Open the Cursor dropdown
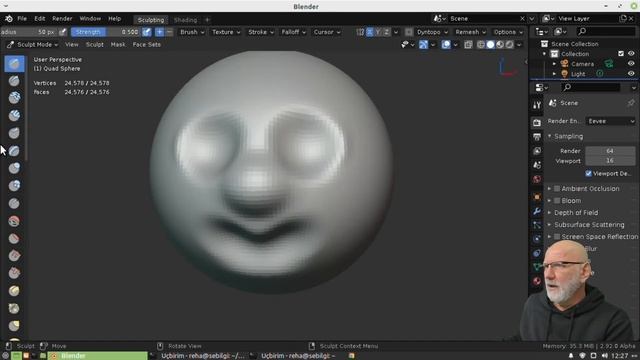This screenshot has width=640, height=360. 327,32
